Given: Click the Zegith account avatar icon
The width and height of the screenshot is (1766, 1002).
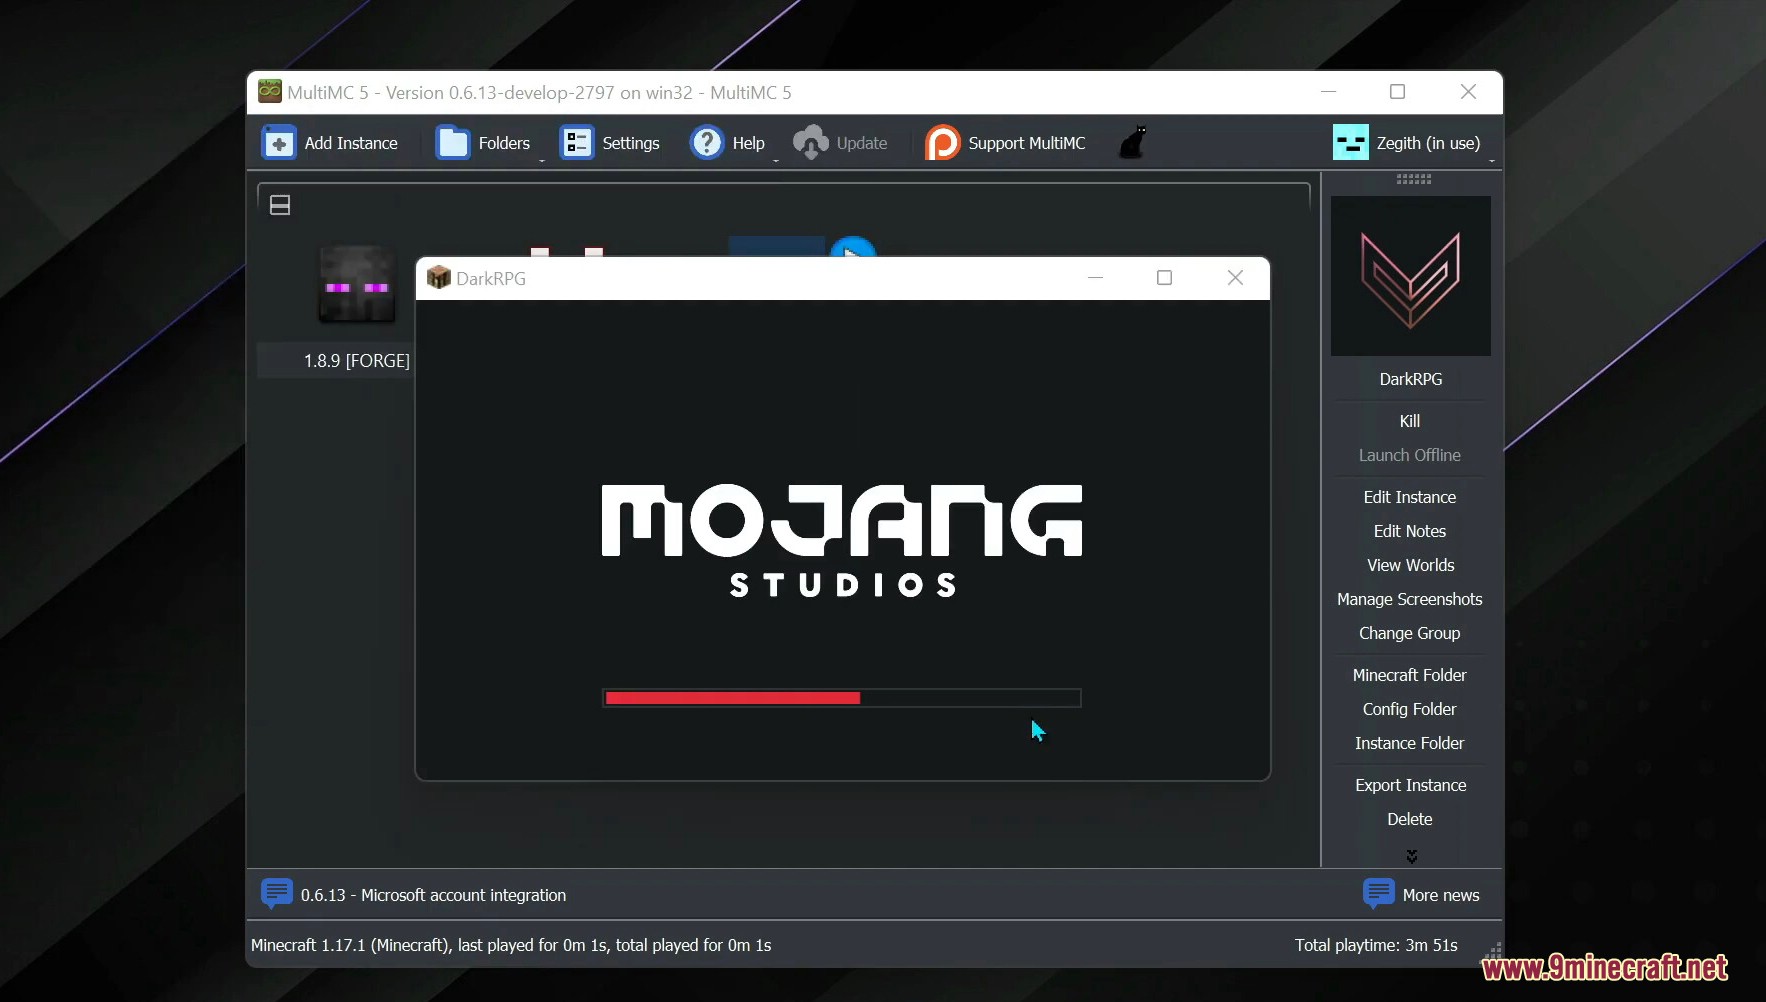Looking at the screenshot, I should tap(1350, 143).
